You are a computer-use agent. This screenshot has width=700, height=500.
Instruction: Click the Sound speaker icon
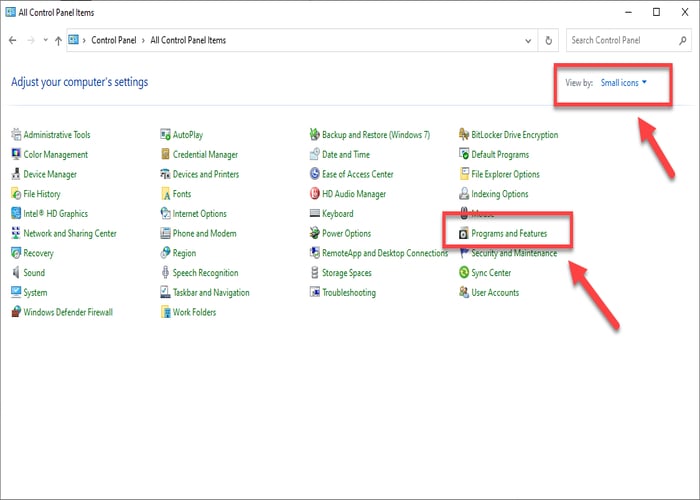16,272
